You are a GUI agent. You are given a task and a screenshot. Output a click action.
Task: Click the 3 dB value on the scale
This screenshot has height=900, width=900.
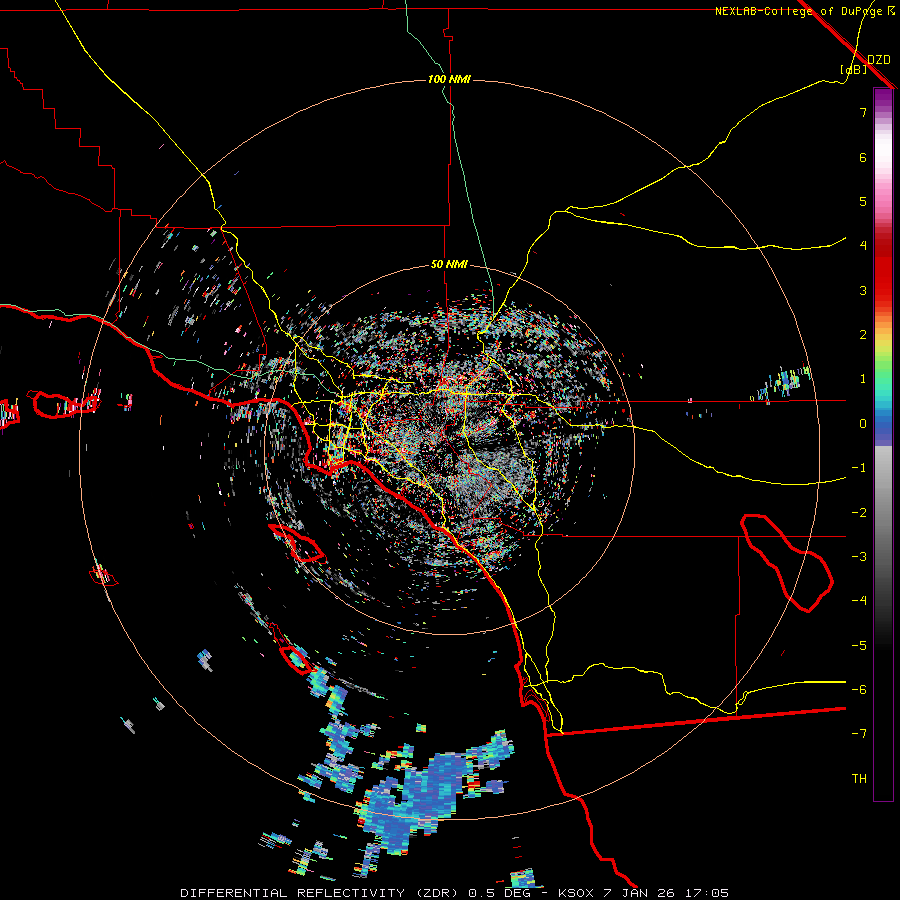click(x=863, y=290)
